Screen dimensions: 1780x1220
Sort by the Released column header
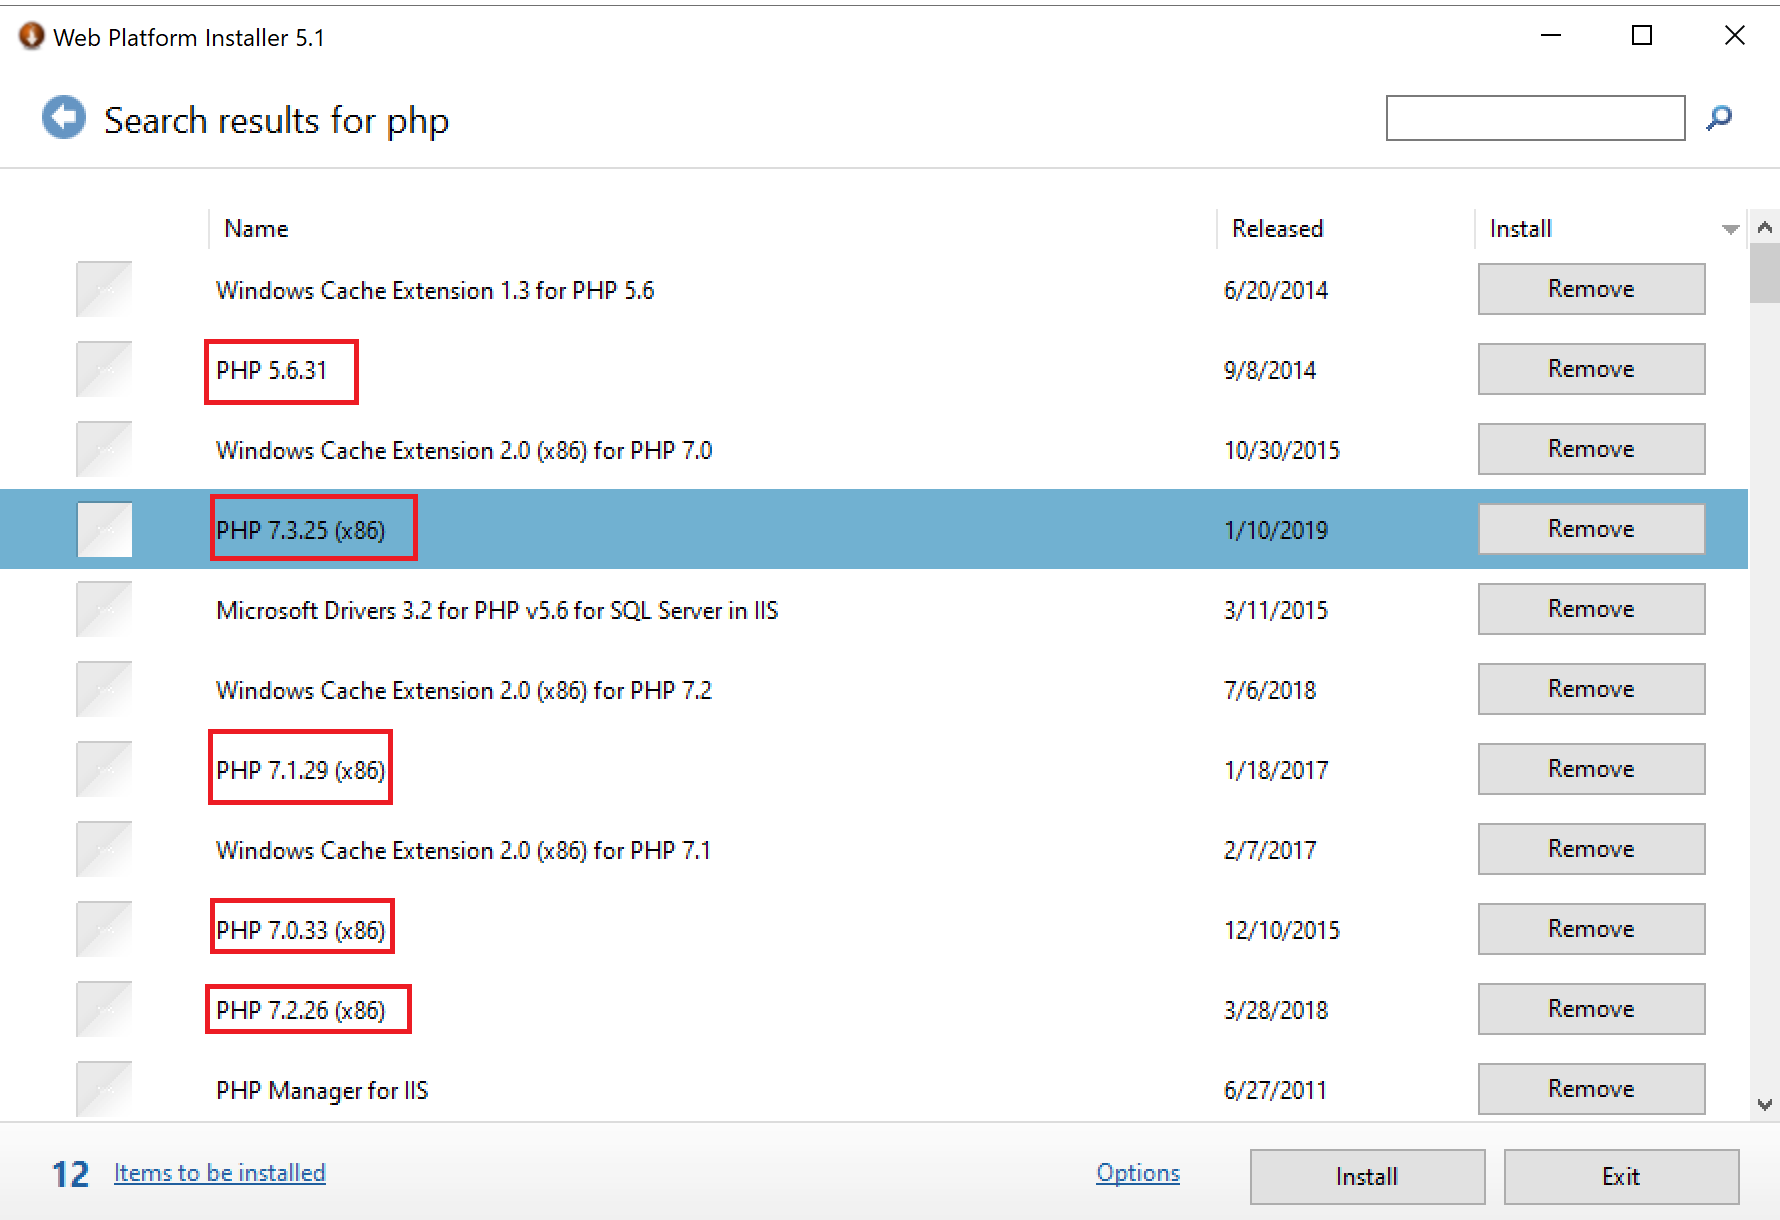click(x=1277, y=229)
